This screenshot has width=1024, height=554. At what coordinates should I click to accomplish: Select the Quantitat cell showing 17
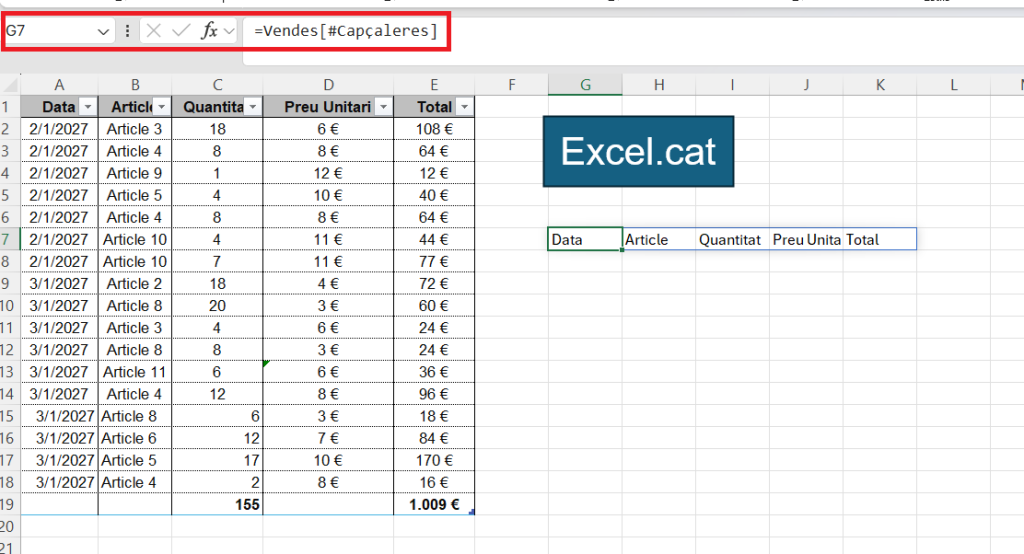pyautogui.click(x=217, y=460)
